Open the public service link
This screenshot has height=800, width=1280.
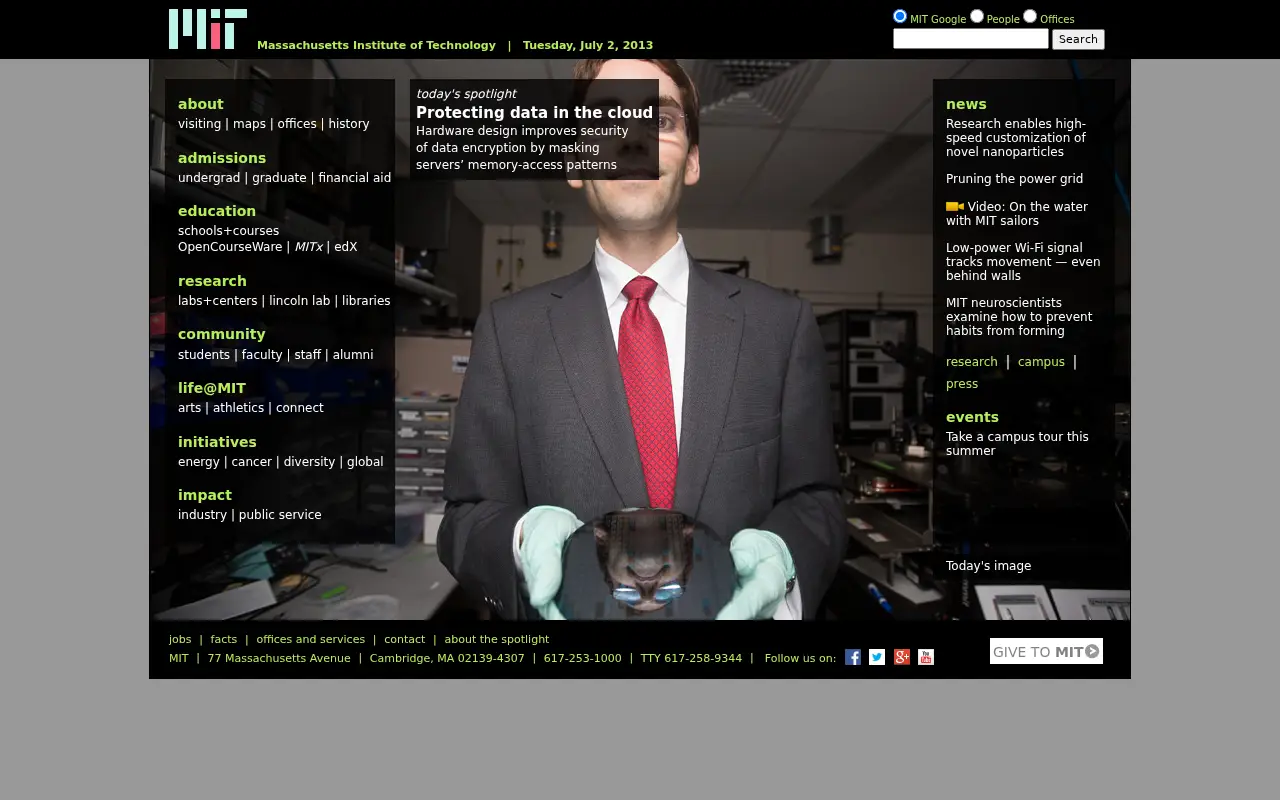(280, 515)
